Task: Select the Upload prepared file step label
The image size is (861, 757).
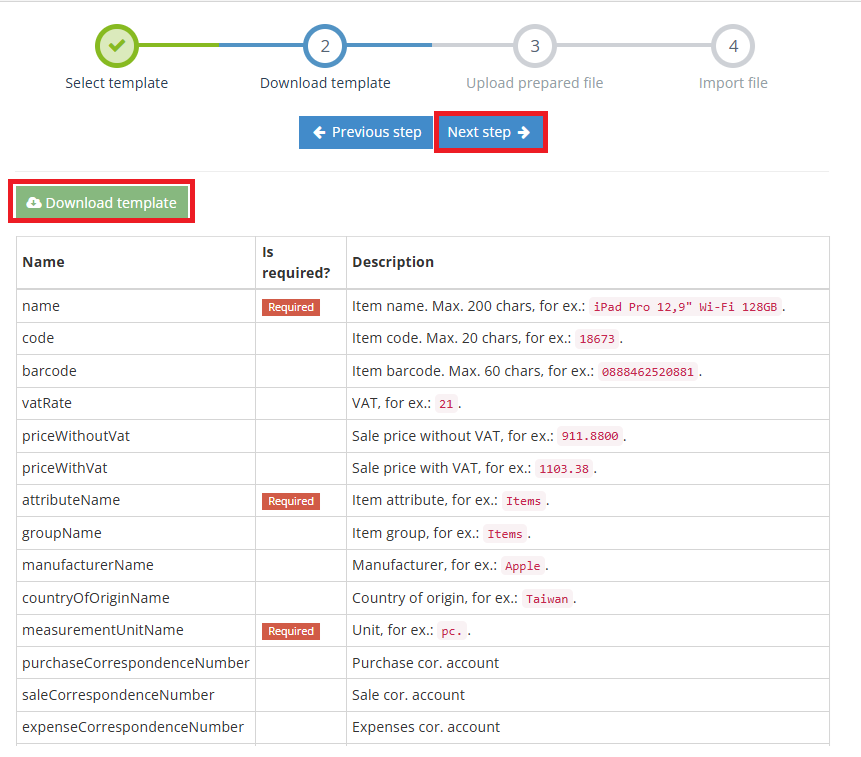Action: pos(534,83)
